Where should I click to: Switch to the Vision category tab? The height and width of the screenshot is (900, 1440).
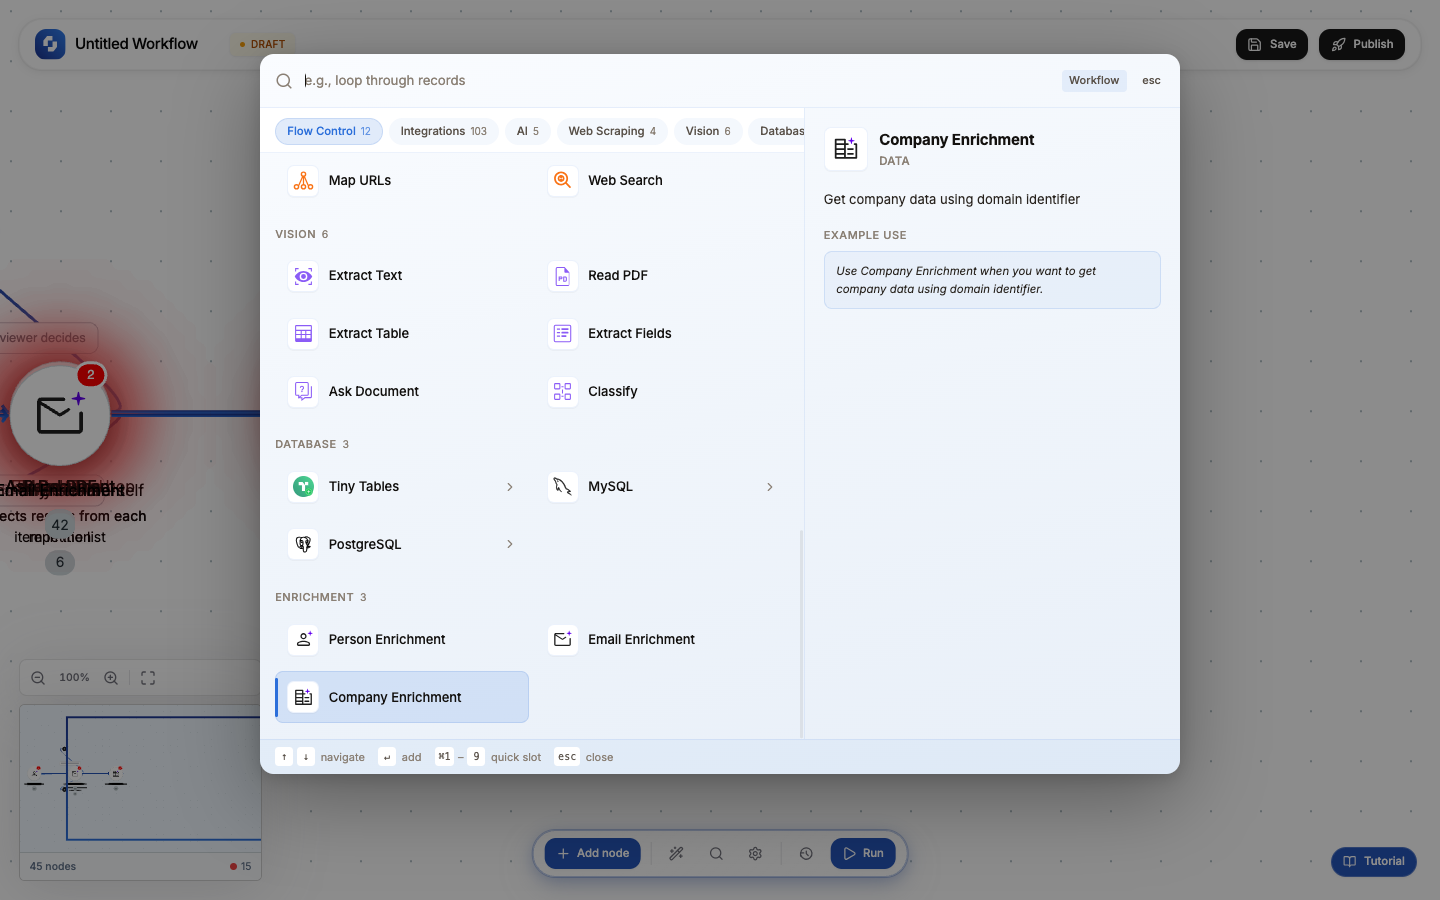point(708,131)
